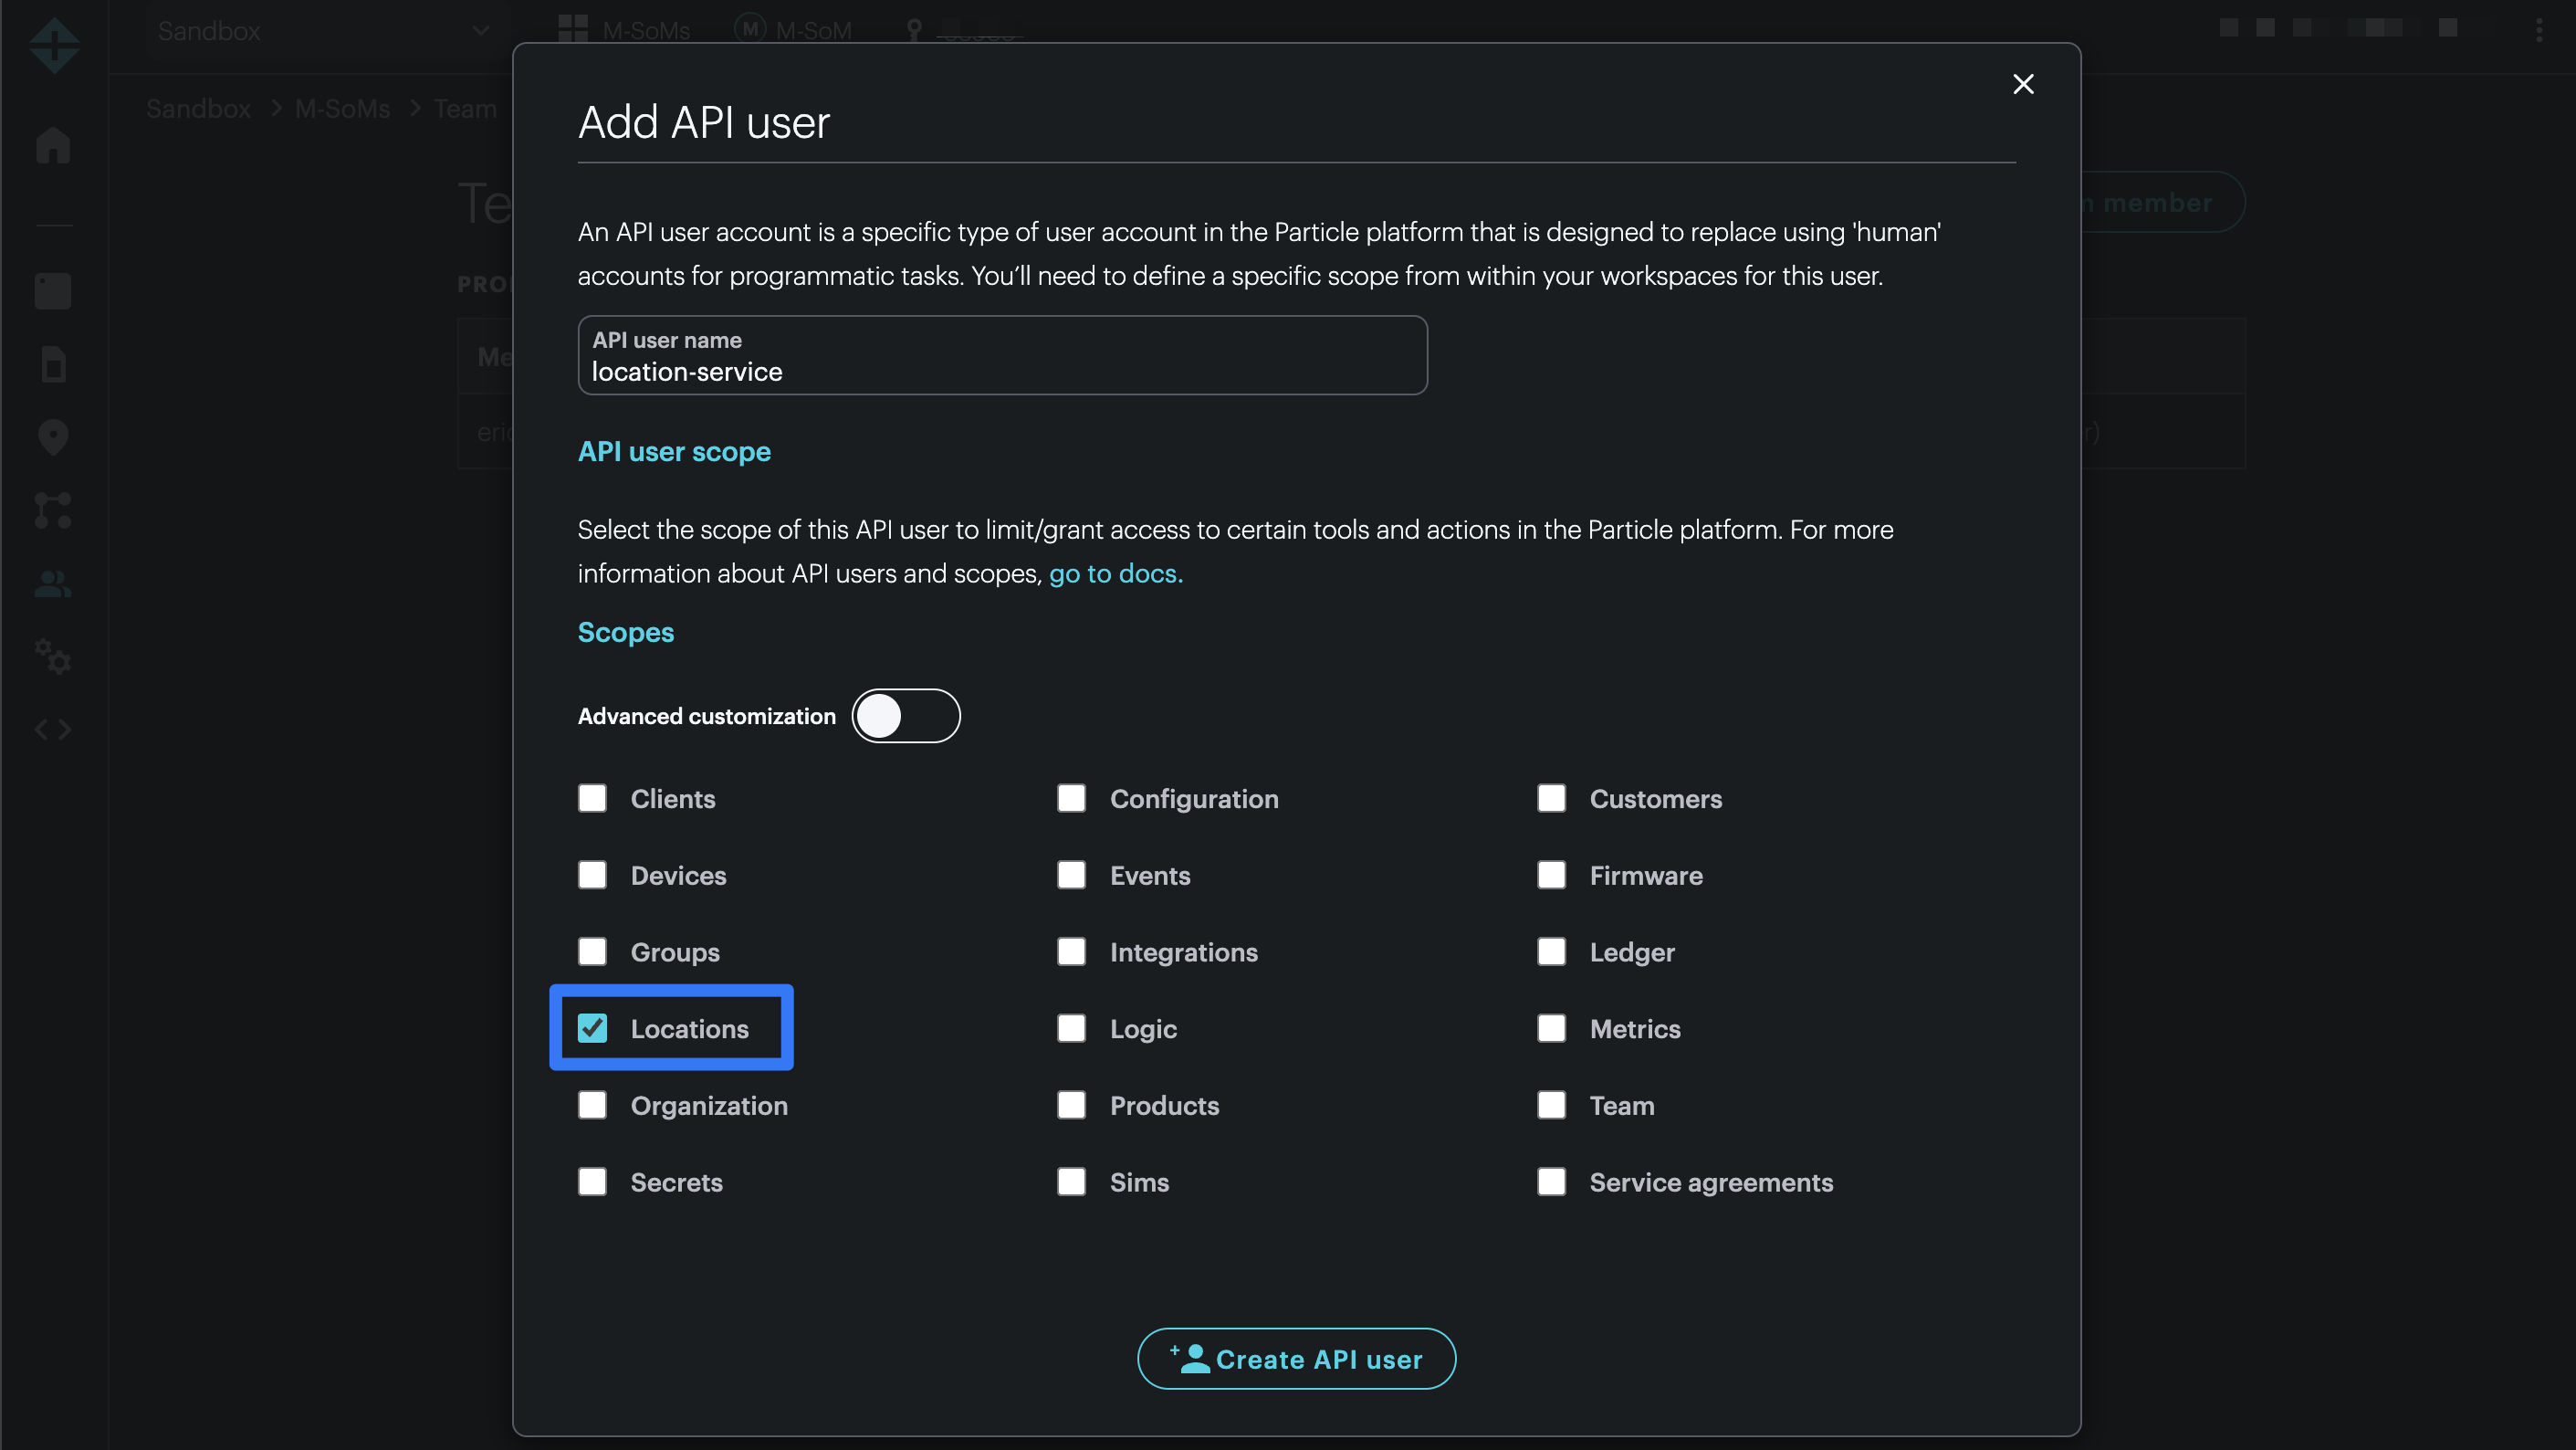Open the location pin sidebar icon
The image size is (2576, 1450).
[x=53, y=437]
